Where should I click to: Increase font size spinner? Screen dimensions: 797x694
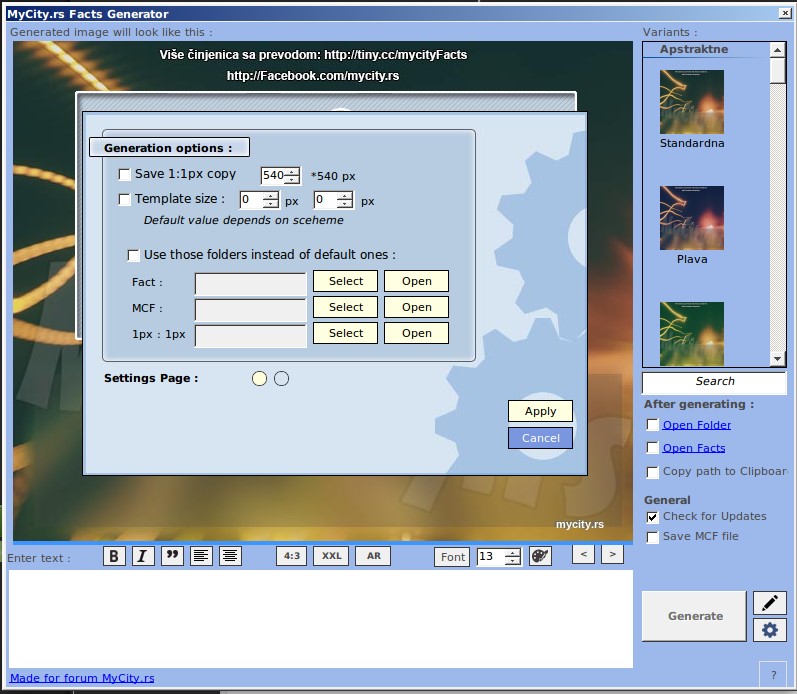coord(513,553)
